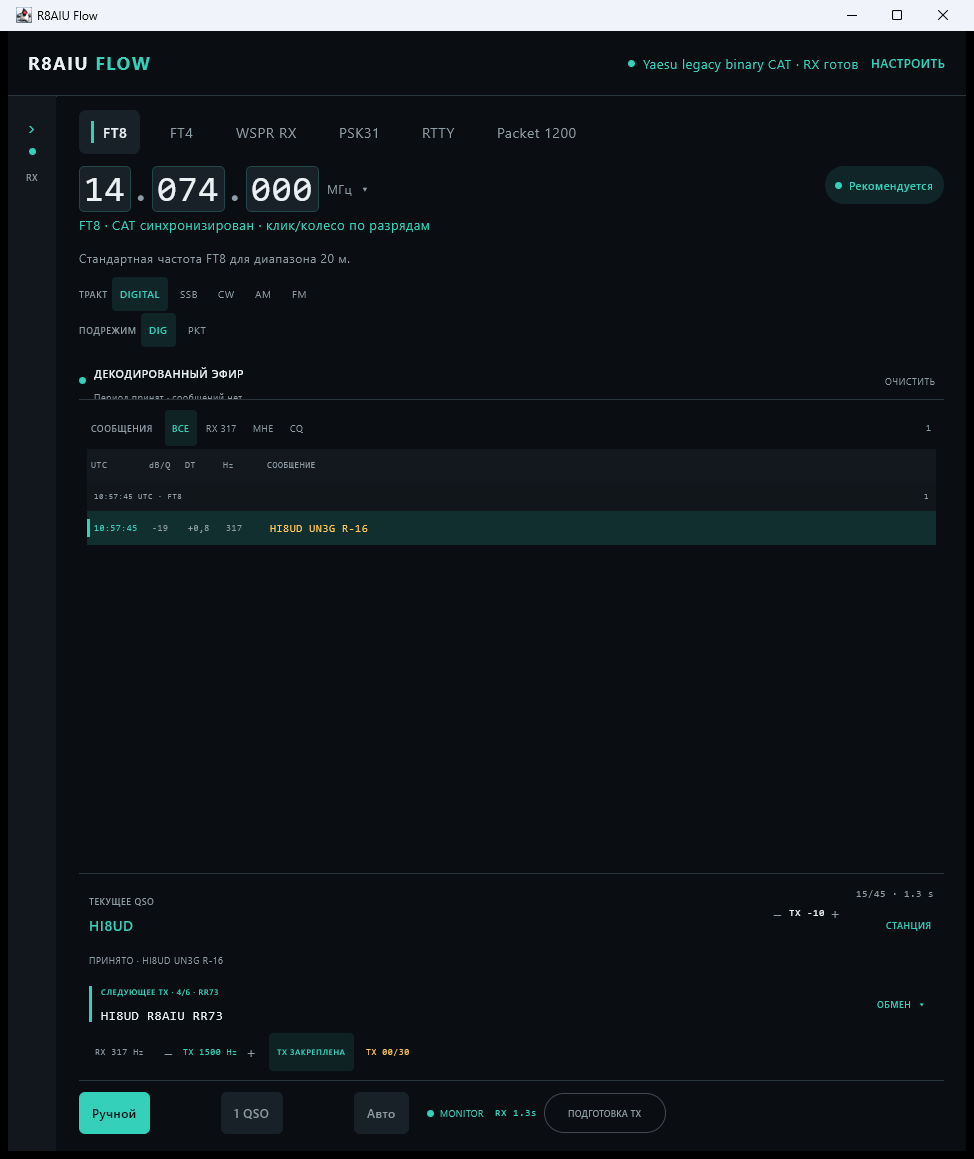Click the RX label in the left sidebar
Screen dimensions: 974x1159
coord(32,177)
